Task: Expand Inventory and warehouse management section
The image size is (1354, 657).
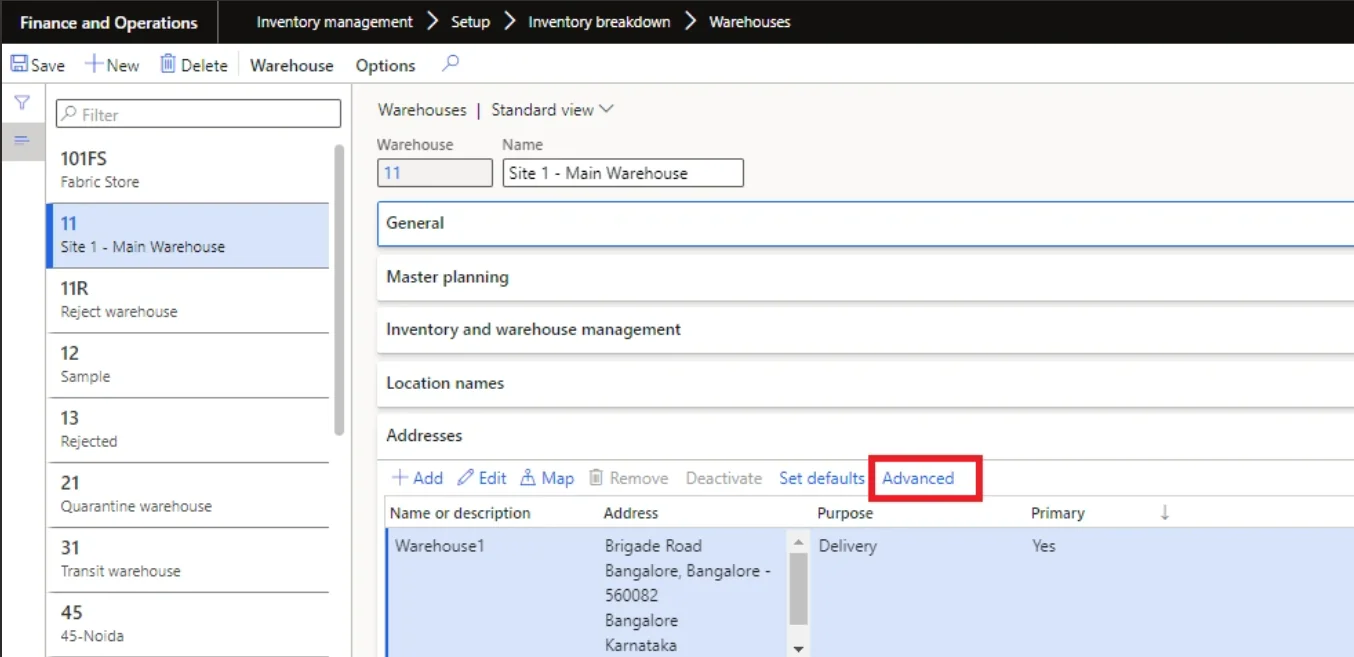Action: click(865, 329)
